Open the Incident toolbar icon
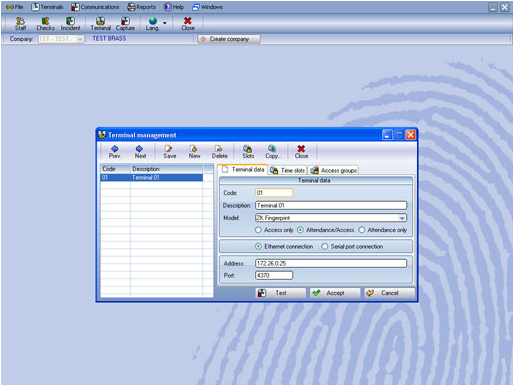The width and height of the screenshot is (514, 387). (70, 24)
